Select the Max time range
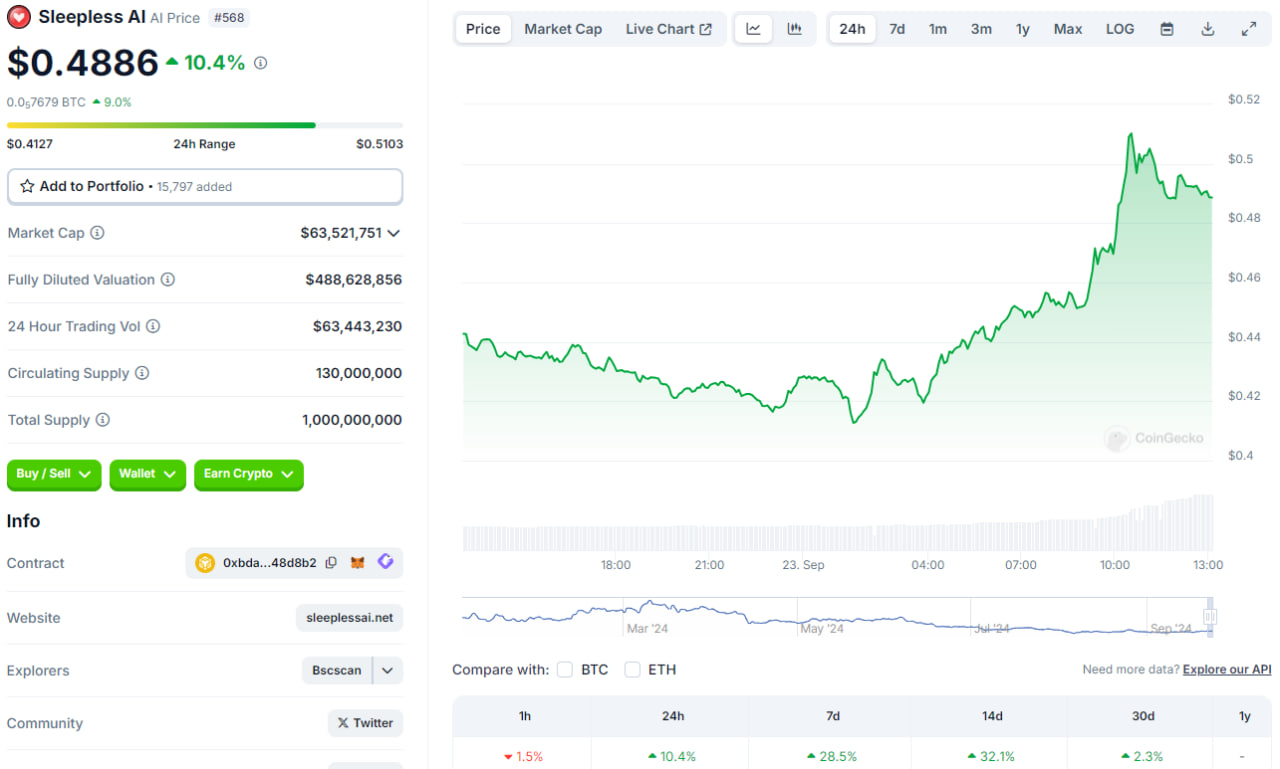The width and height of the screenshot is (1280, 769). (1068, 29)
